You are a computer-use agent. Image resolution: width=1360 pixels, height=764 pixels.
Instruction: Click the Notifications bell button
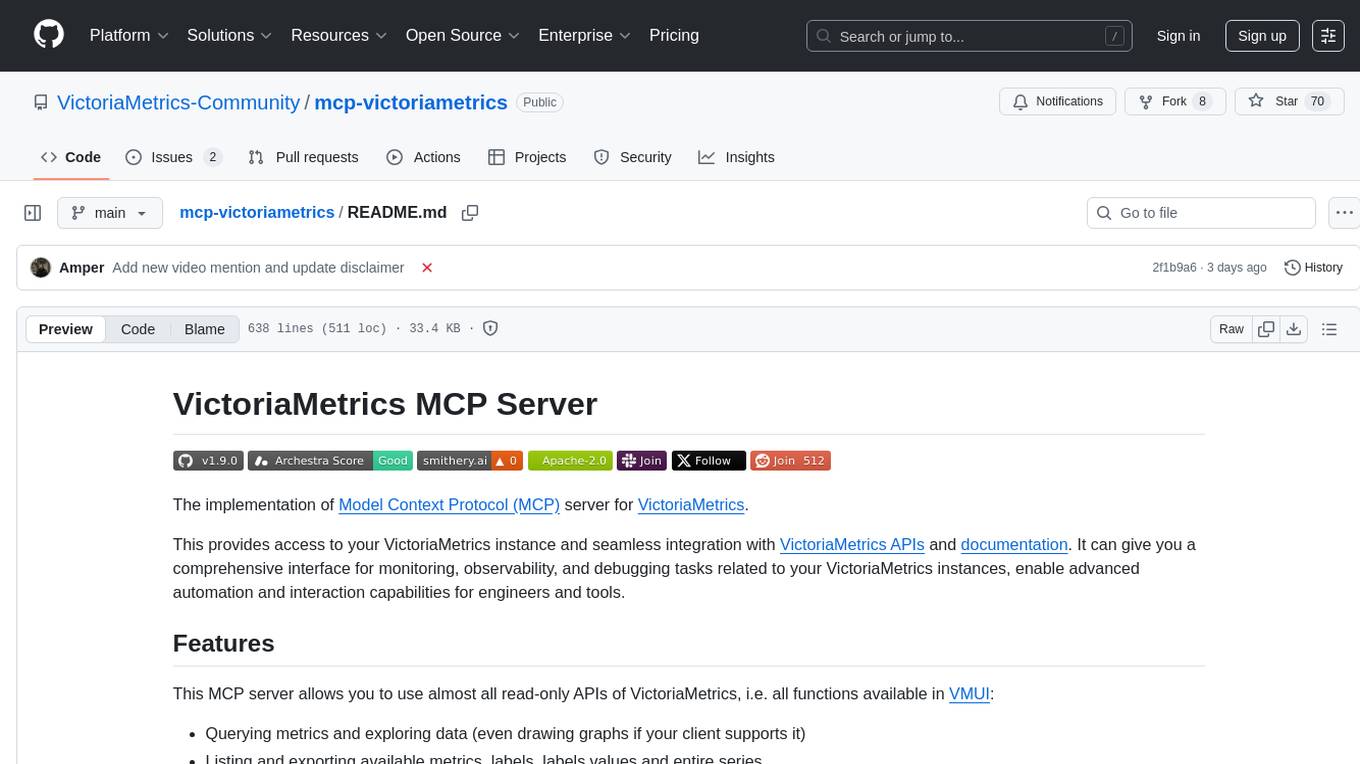[x=1058, y=101]
